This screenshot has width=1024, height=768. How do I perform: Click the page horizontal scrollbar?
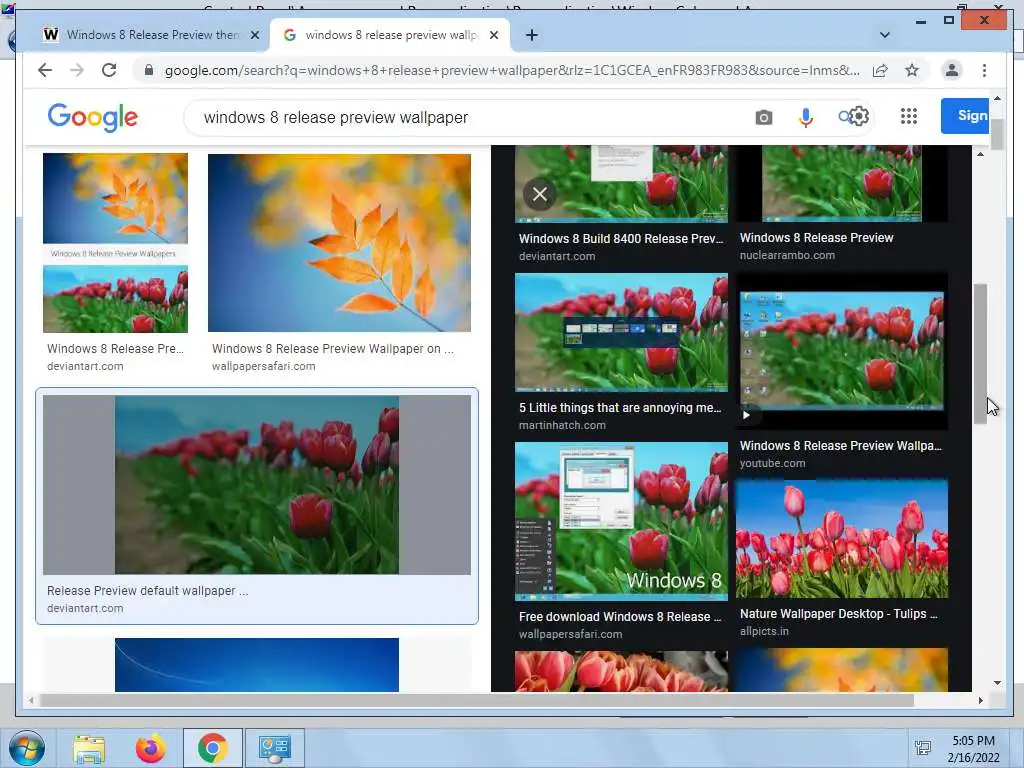(x=476, y=700)
